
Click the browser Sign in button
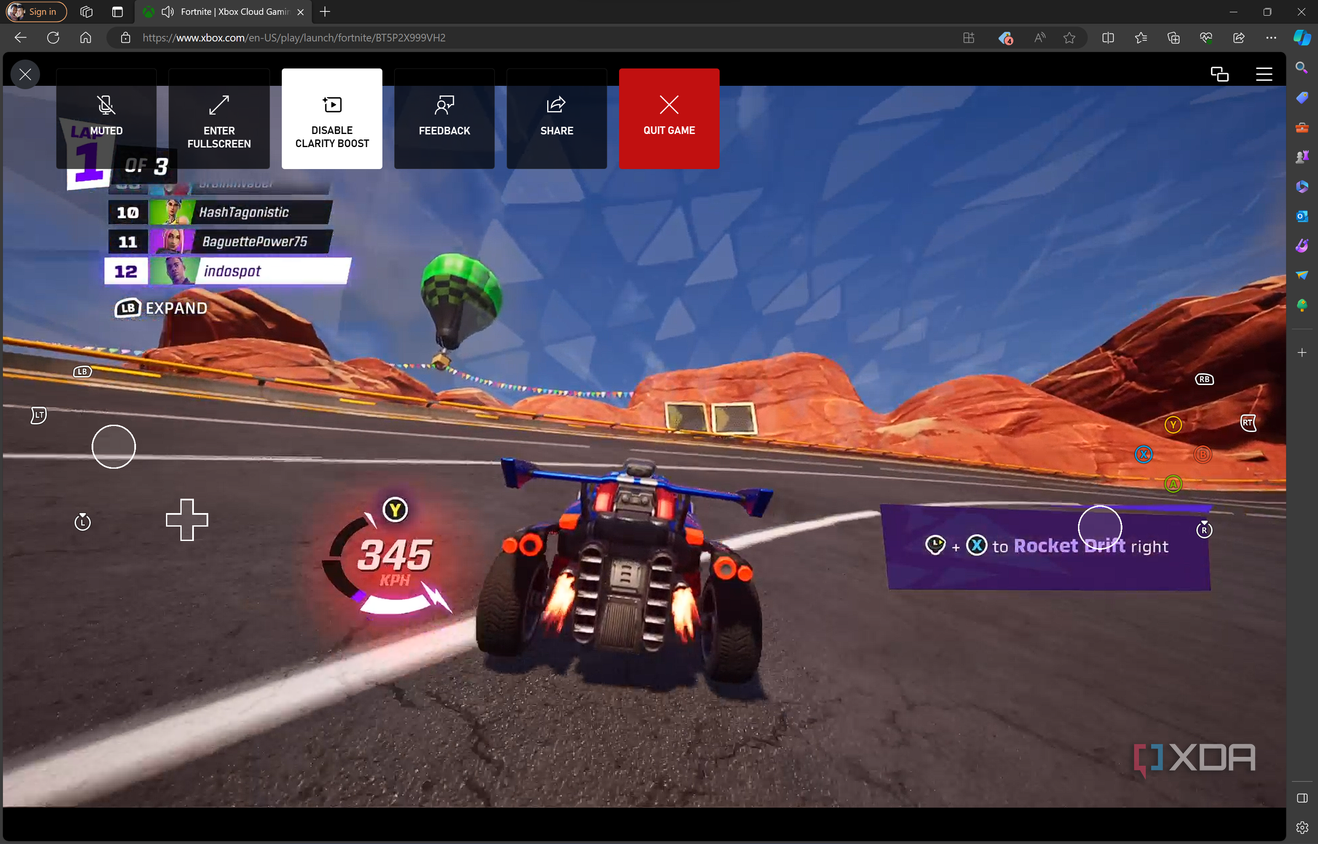[36, 12]
